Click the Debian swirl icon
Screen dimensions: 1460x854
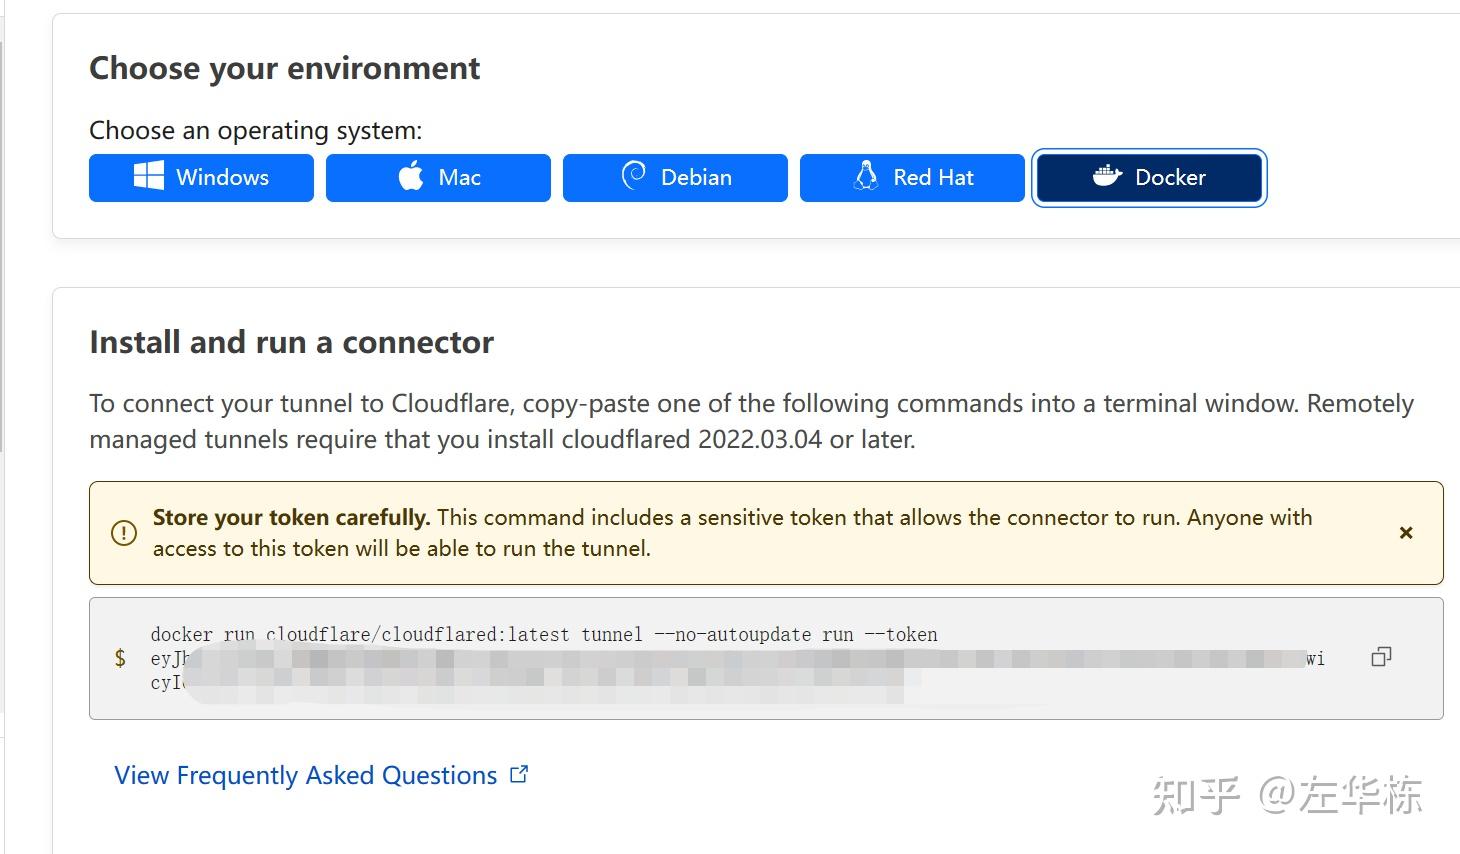tap(634, 176)
